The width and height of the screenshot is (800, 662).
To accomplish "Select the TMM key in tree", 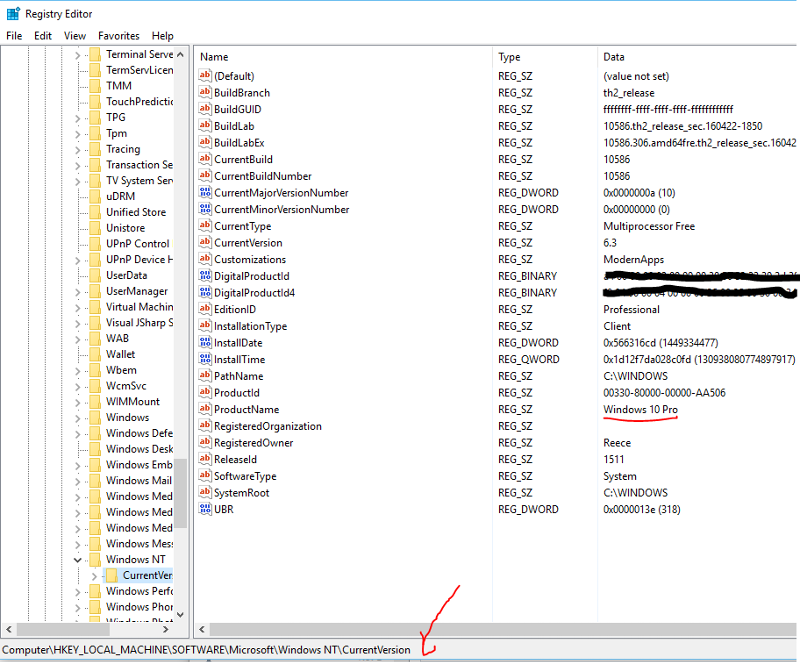I will [x=119, y=86].
